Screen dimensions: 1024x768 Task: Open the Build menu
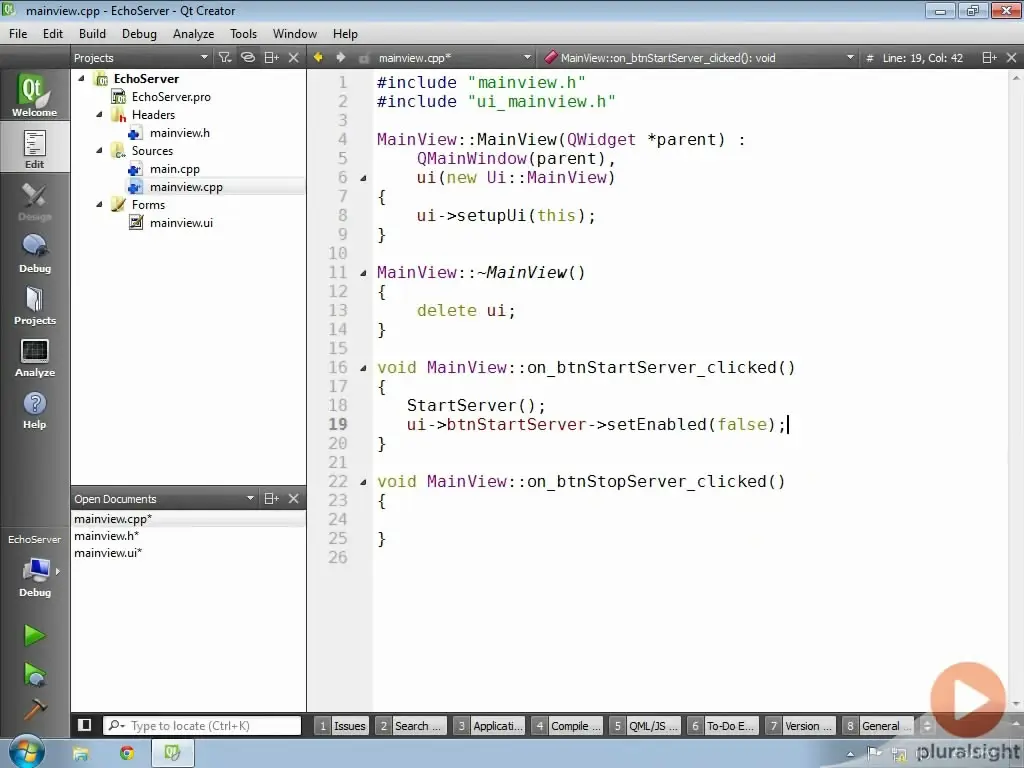click(x=92, y=33)
